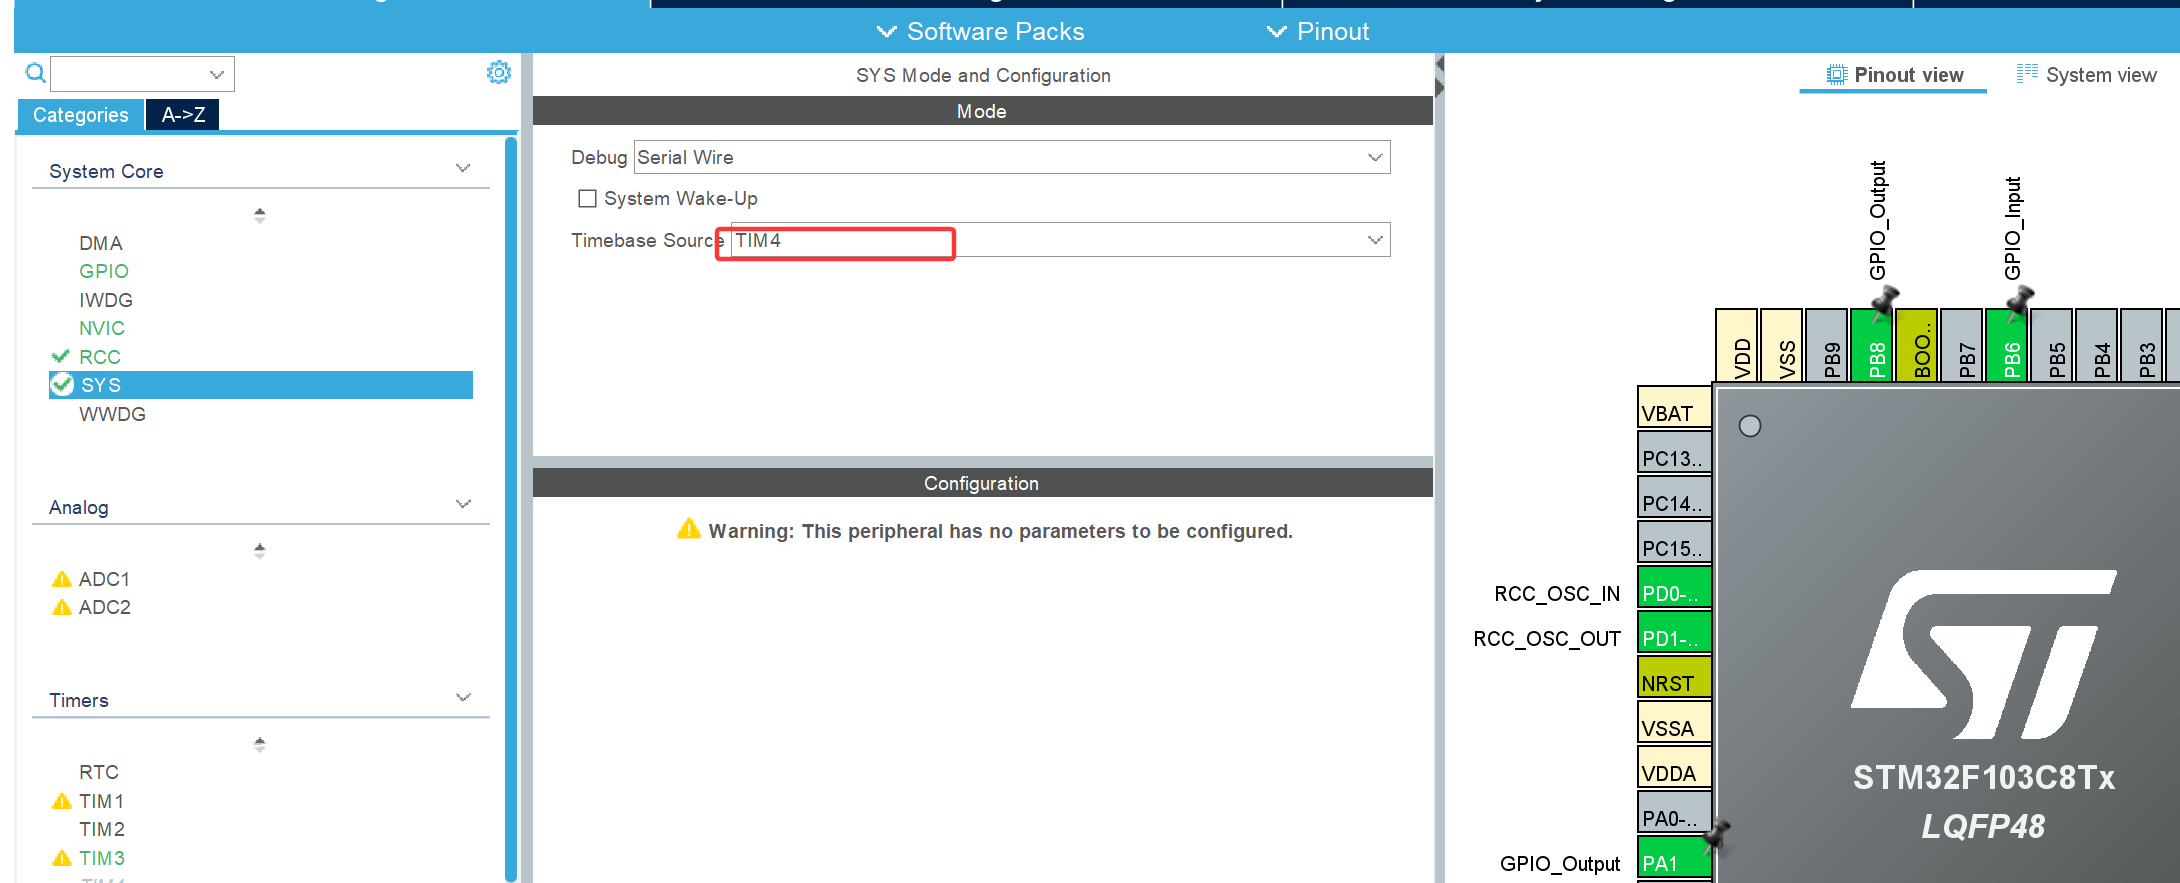This screenshot has height=883, width=2180.
Task: Click the pushpin on pin PB8
Action: (1884, 301)
